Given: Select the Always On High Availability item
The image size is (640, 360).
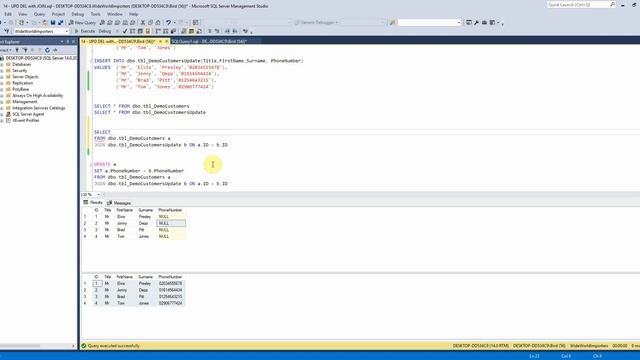Looking at the screenshot, I should click(38, 96).
